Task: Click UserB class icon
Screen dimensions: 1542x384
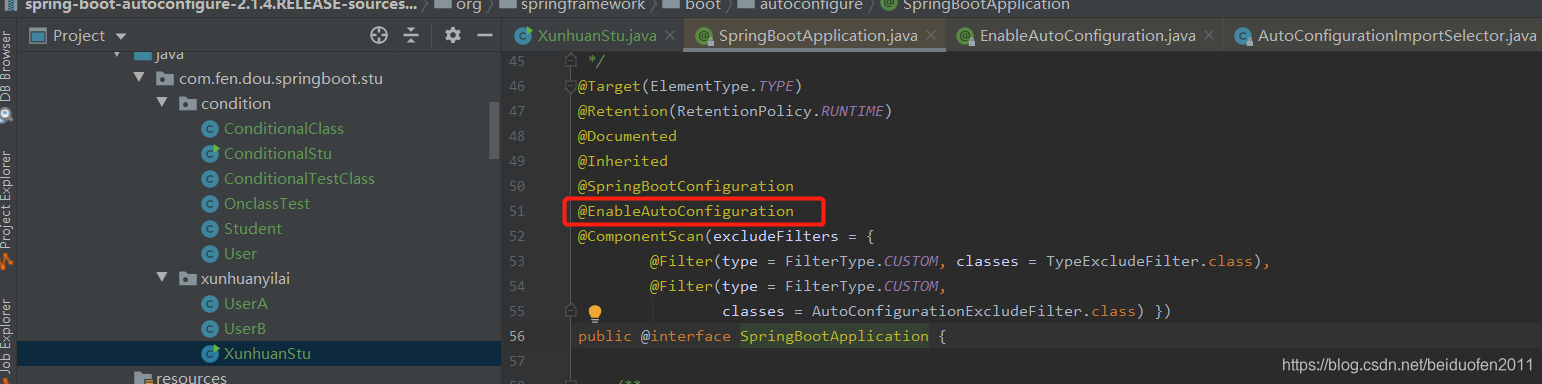Action: point(210,329)
